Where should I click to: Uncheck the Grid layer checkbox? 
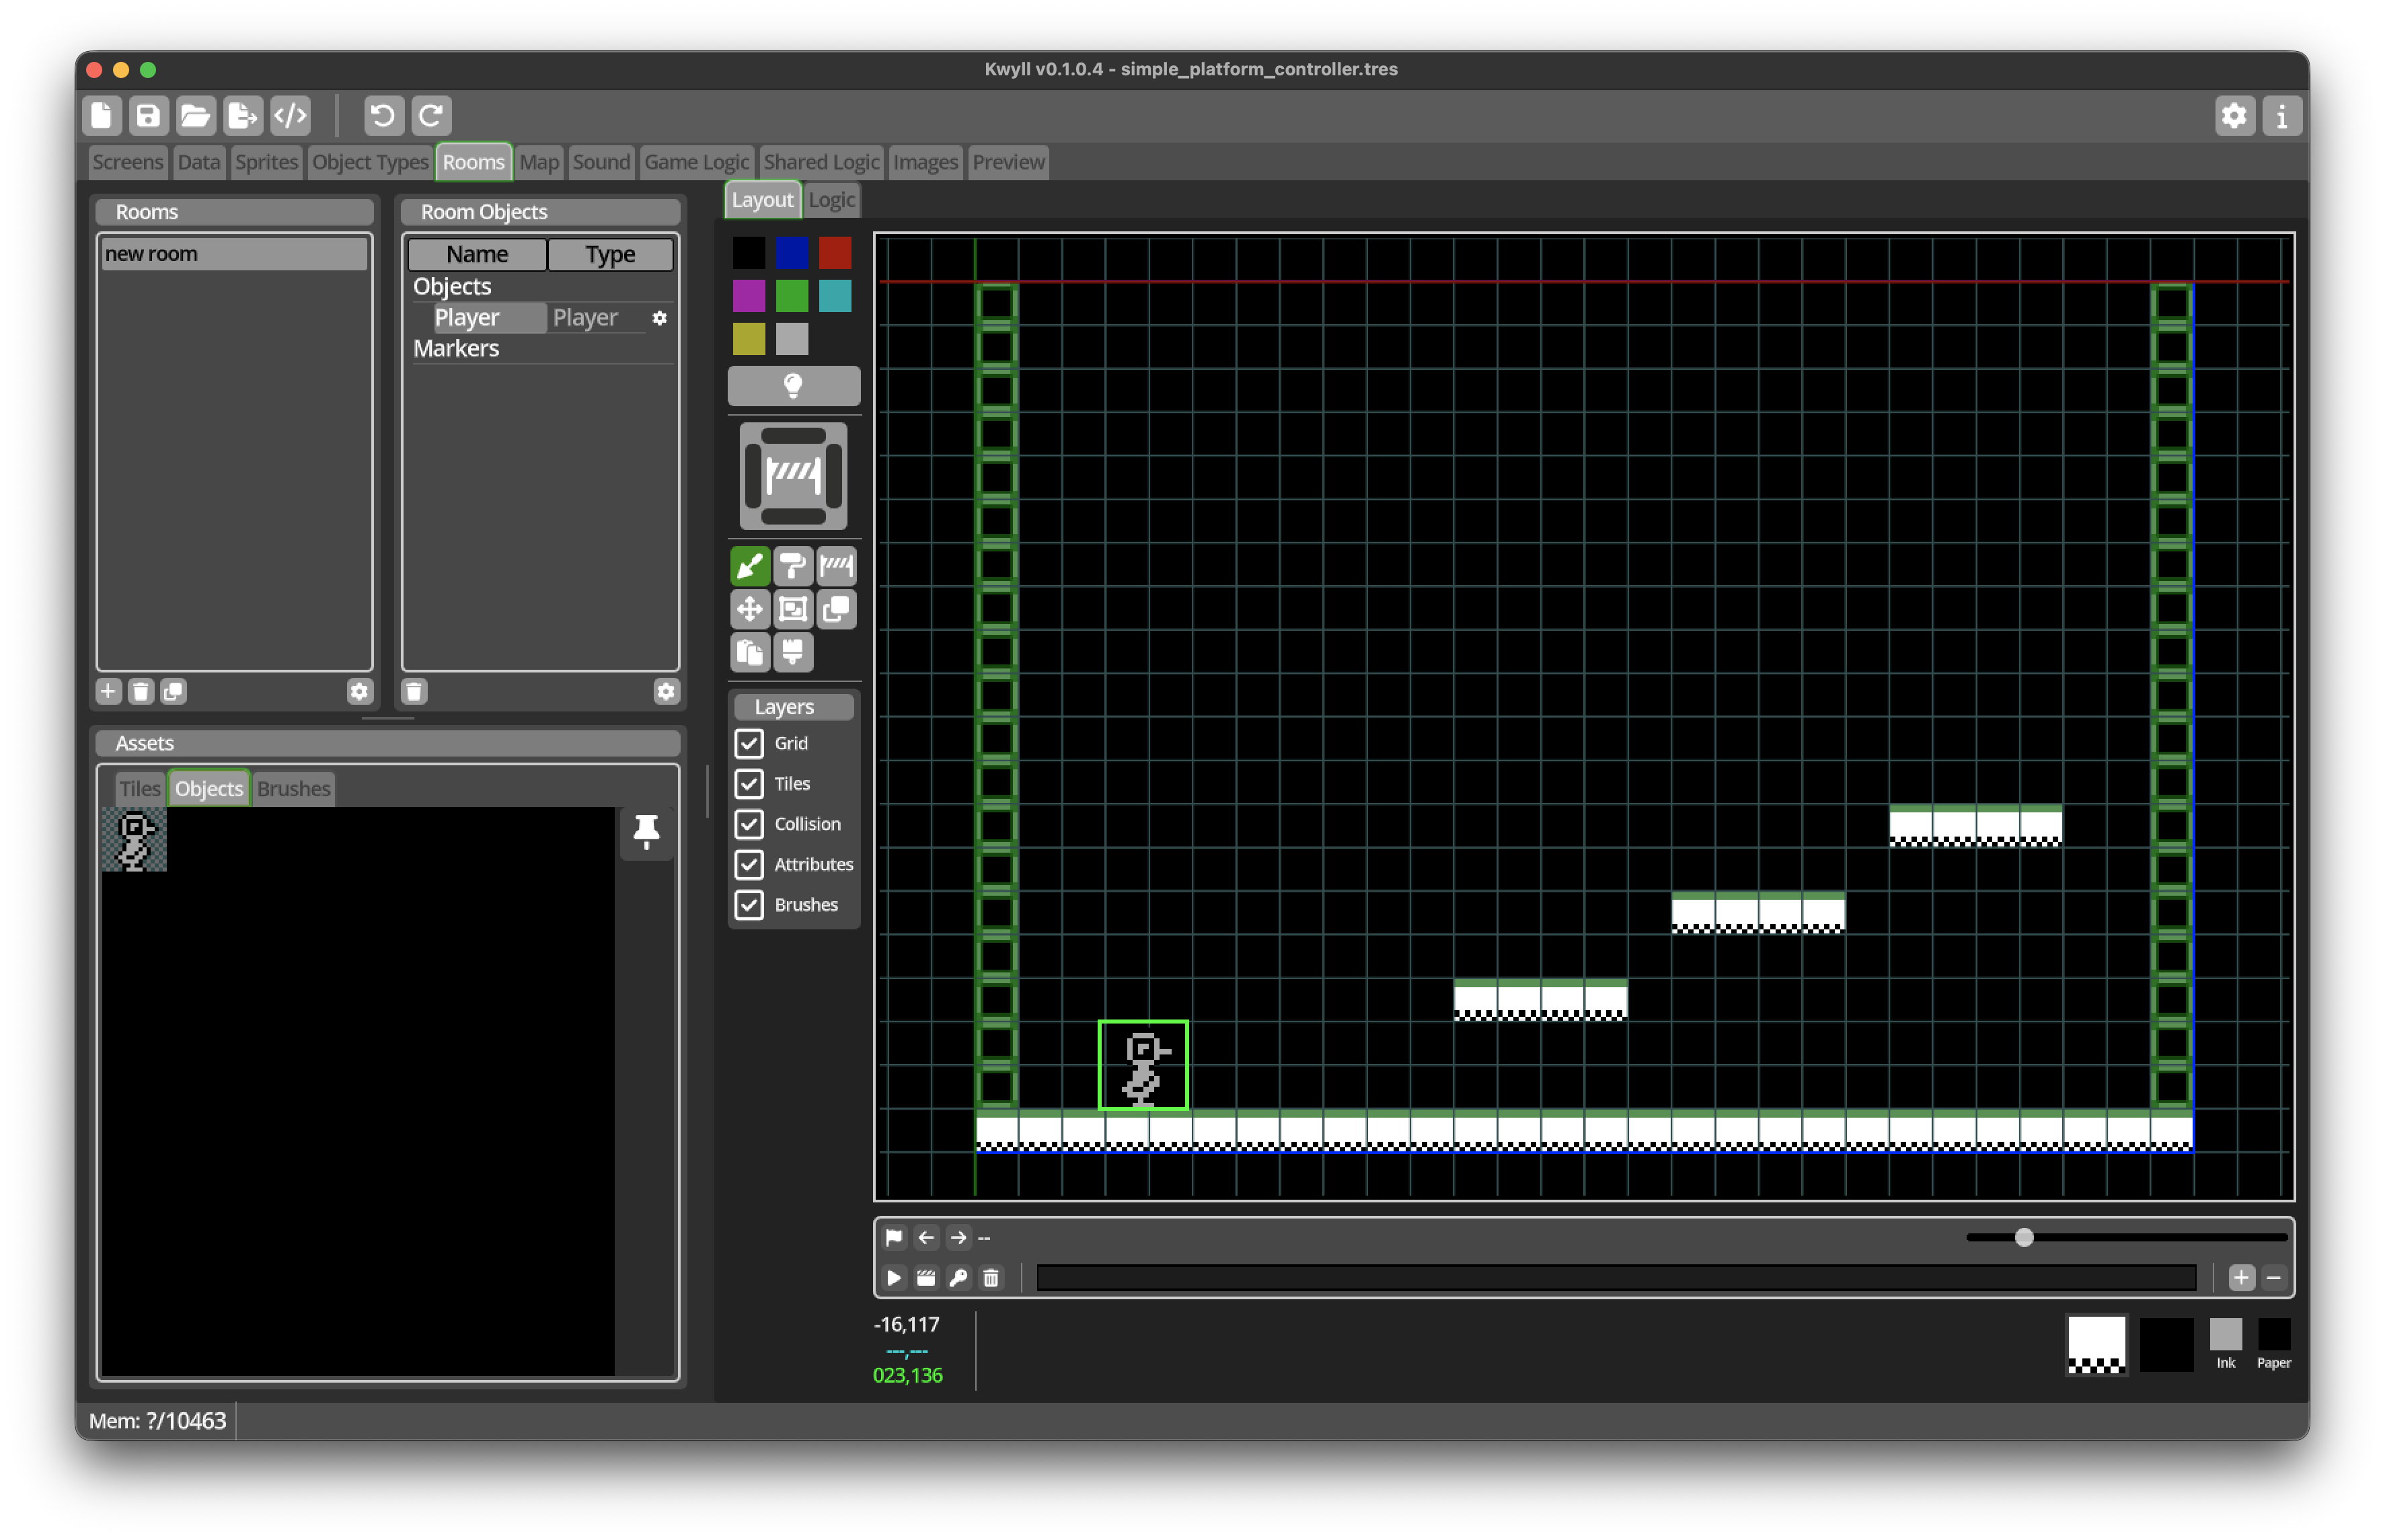click(749, 743)
